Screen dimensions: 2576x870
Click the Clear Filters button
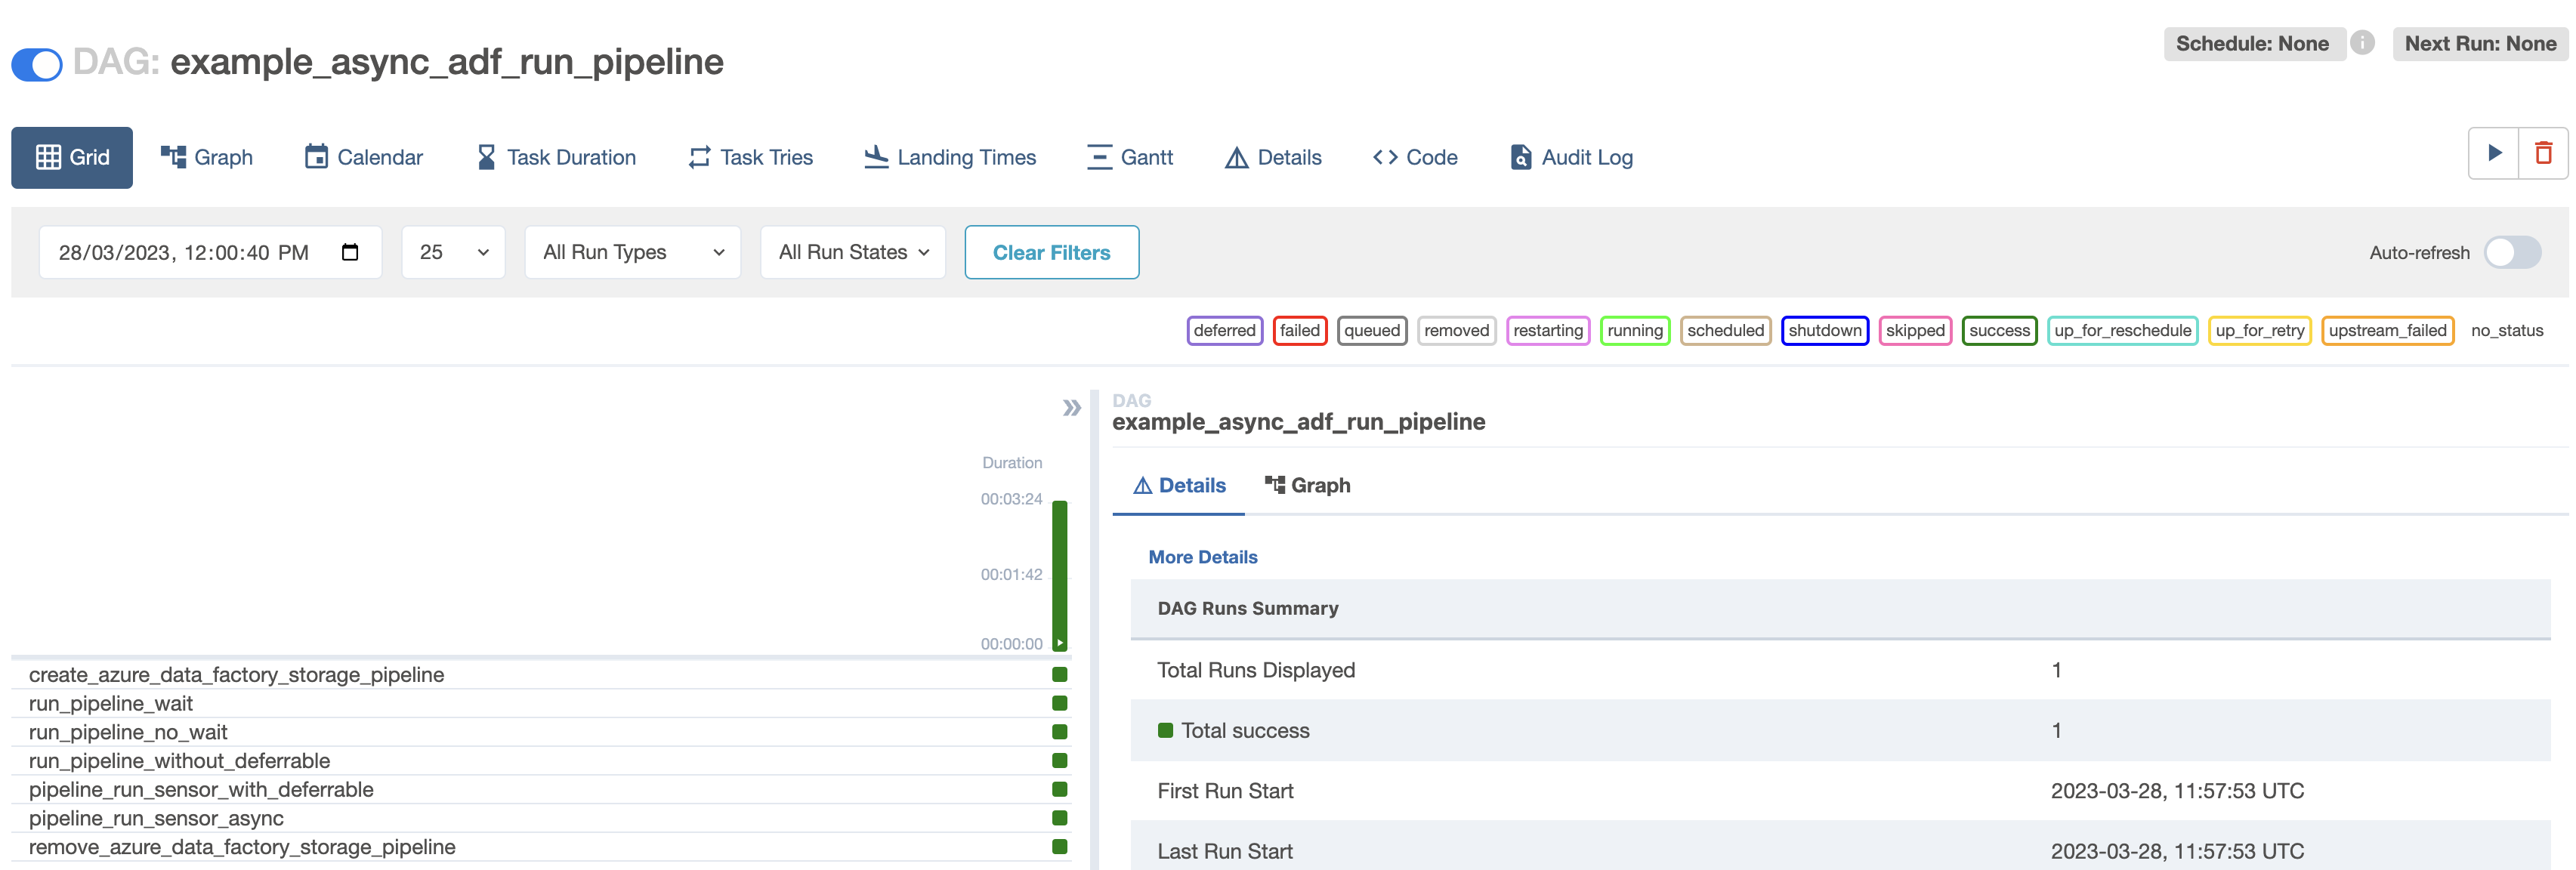tap(1051, 252)
